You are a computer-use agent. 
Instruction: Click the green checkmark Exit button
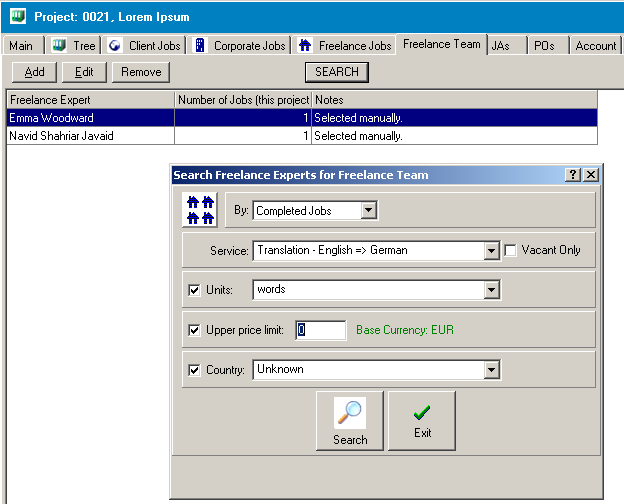point(422,421)
